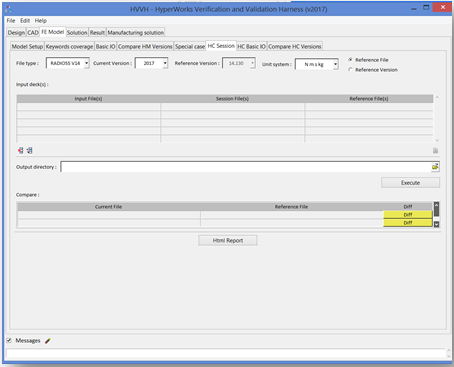Screen dimensions: 454x367
Task: Open the Compare HC Versions sub-tab
Action: click(295, 46)
